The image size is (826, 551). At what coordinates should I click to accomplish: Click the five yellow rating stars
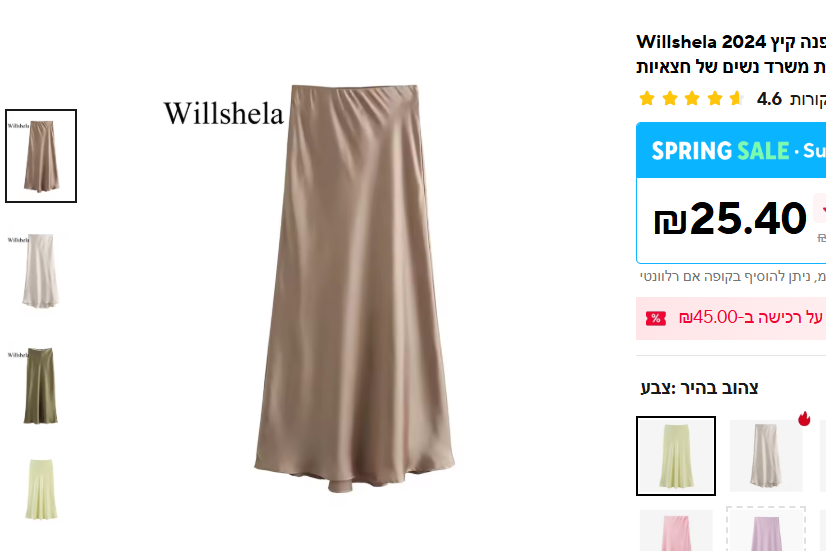tap(691, 99)
